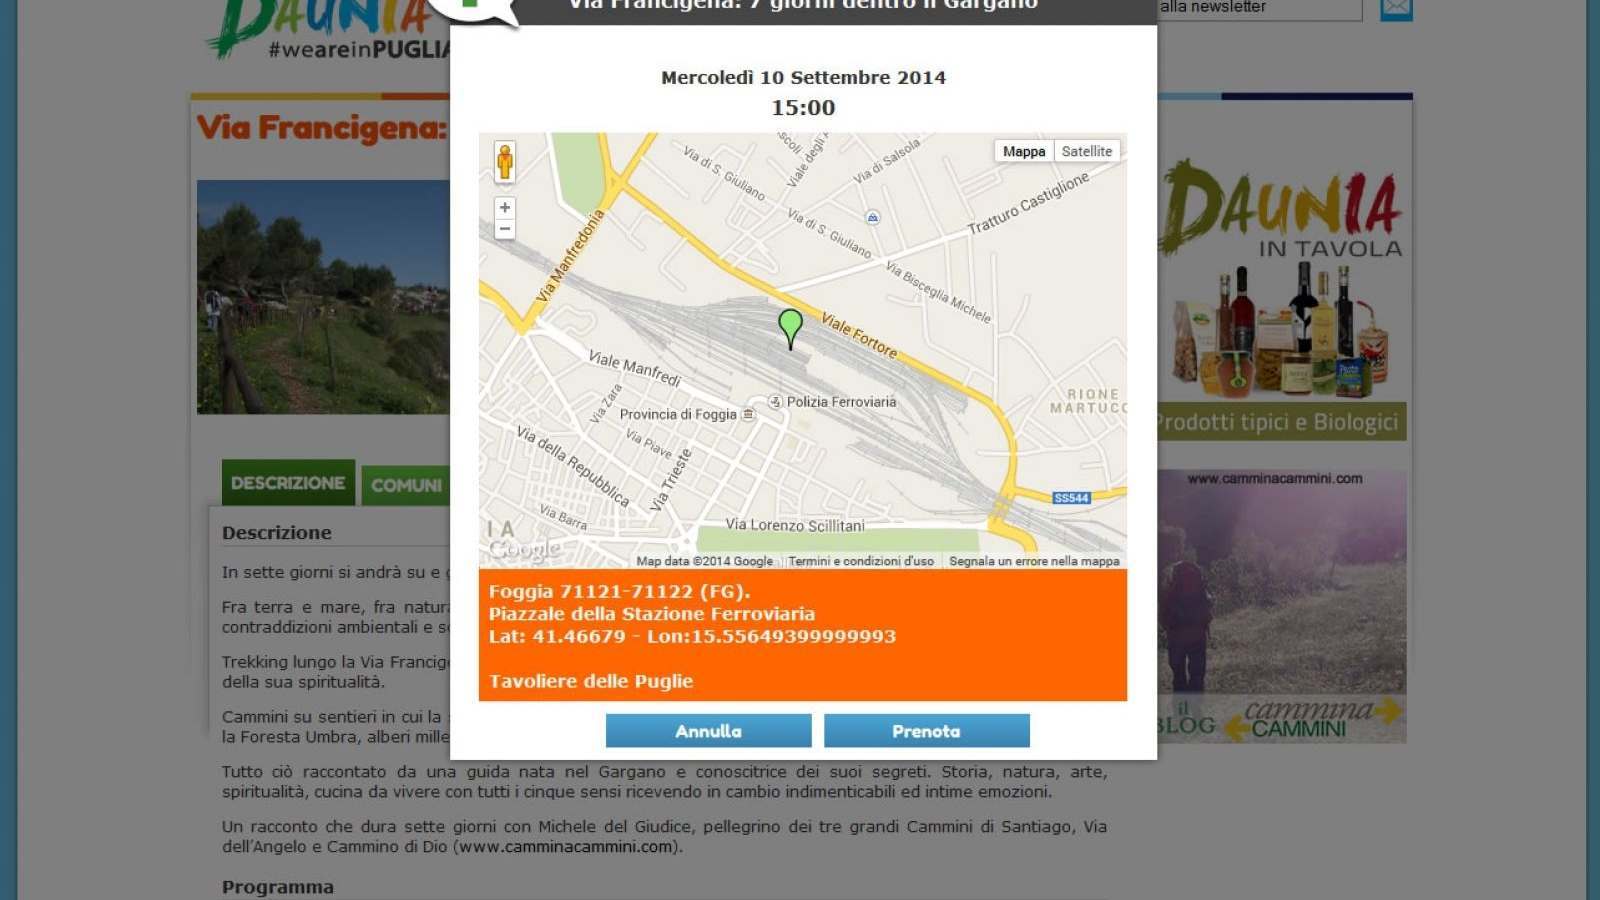Click the Lat: 41.46679 coordinates line
Image resolution: width=1600 pixels, height=900 pixels.
tap(692, 636)
